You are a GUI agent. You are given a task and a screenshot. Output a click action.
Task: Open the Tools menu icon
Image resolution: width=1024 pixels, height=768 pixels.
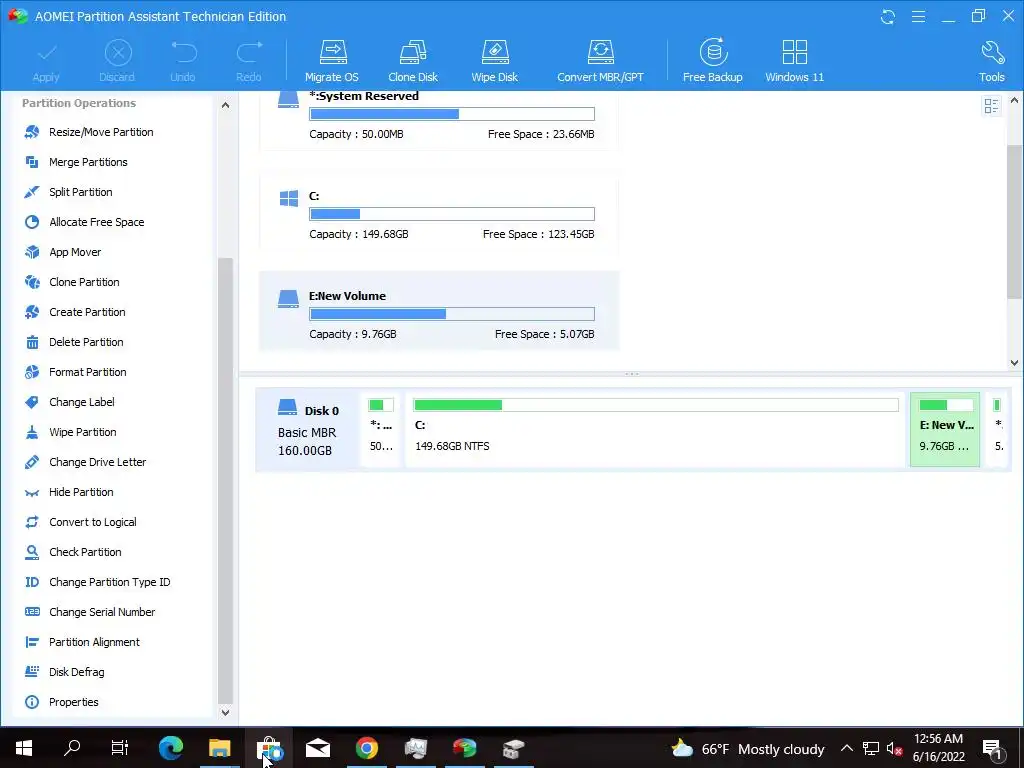point(991,61)
